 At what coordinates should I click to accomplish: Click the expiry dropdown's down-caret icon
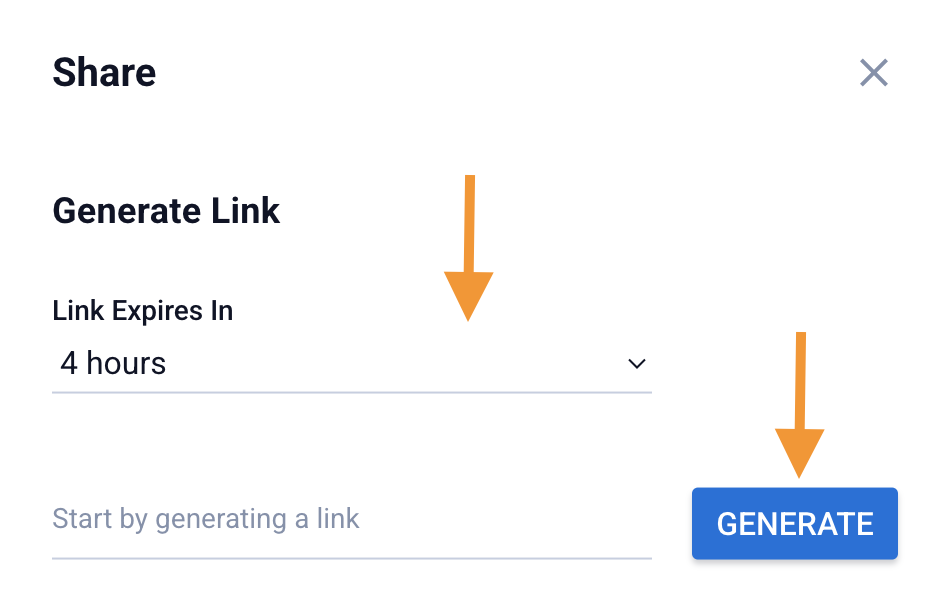[636, 364]
